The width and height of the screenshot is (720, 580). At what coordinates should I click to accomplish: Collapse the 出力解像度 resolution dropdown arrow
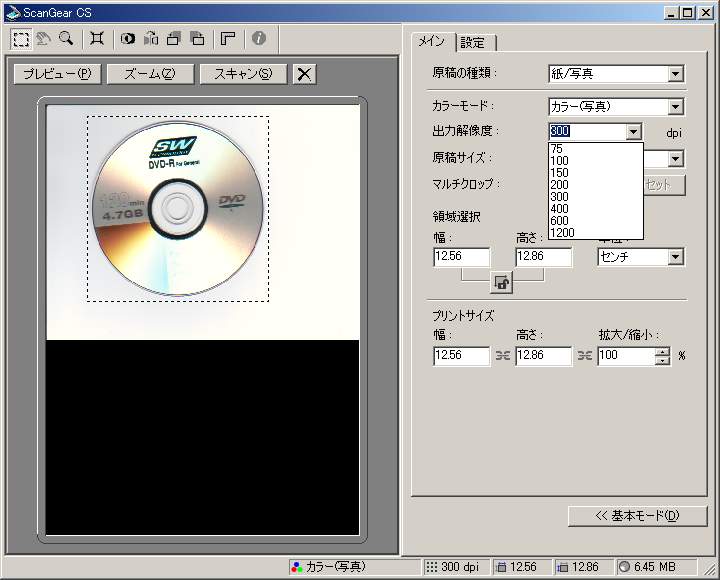(633, 132)
